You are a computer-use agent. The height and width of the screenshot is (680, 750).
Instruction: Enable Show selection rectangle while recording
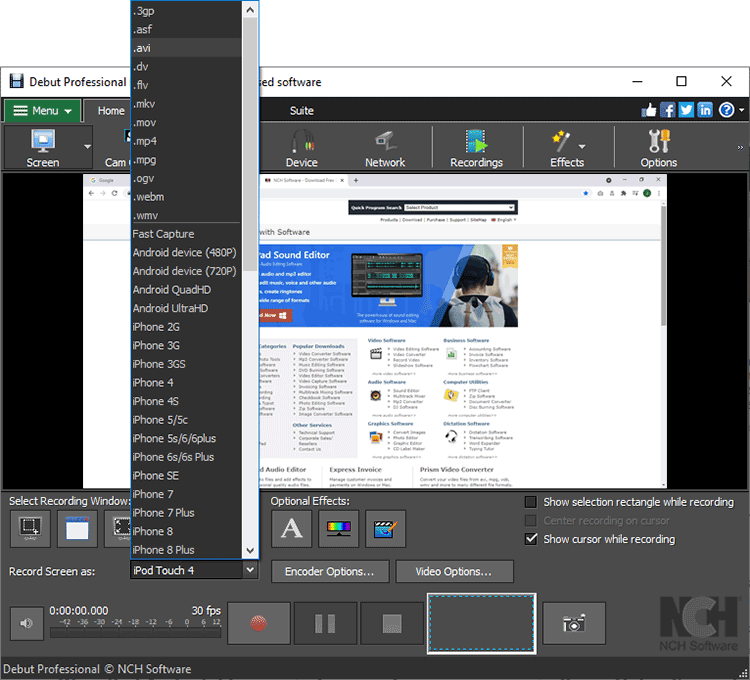pos(530,502)
